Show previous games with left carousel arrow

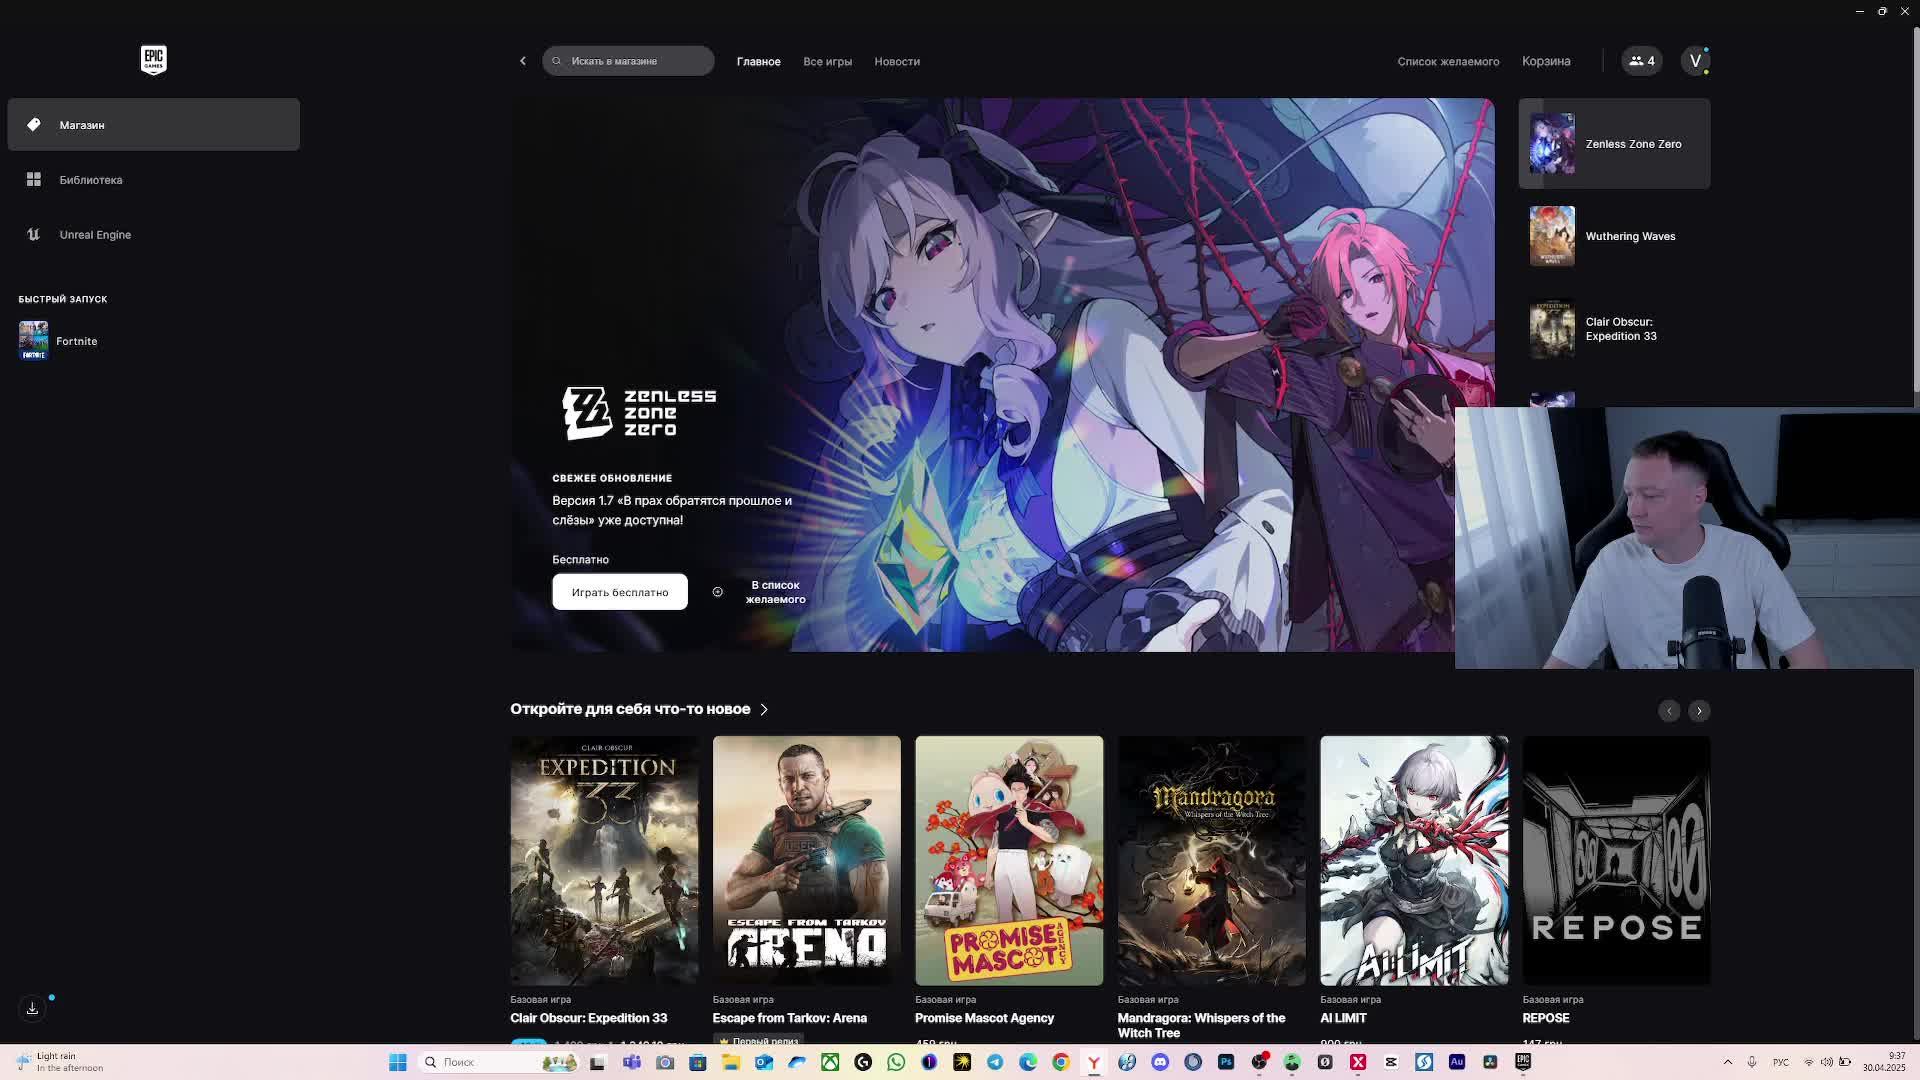[1668, 711]
